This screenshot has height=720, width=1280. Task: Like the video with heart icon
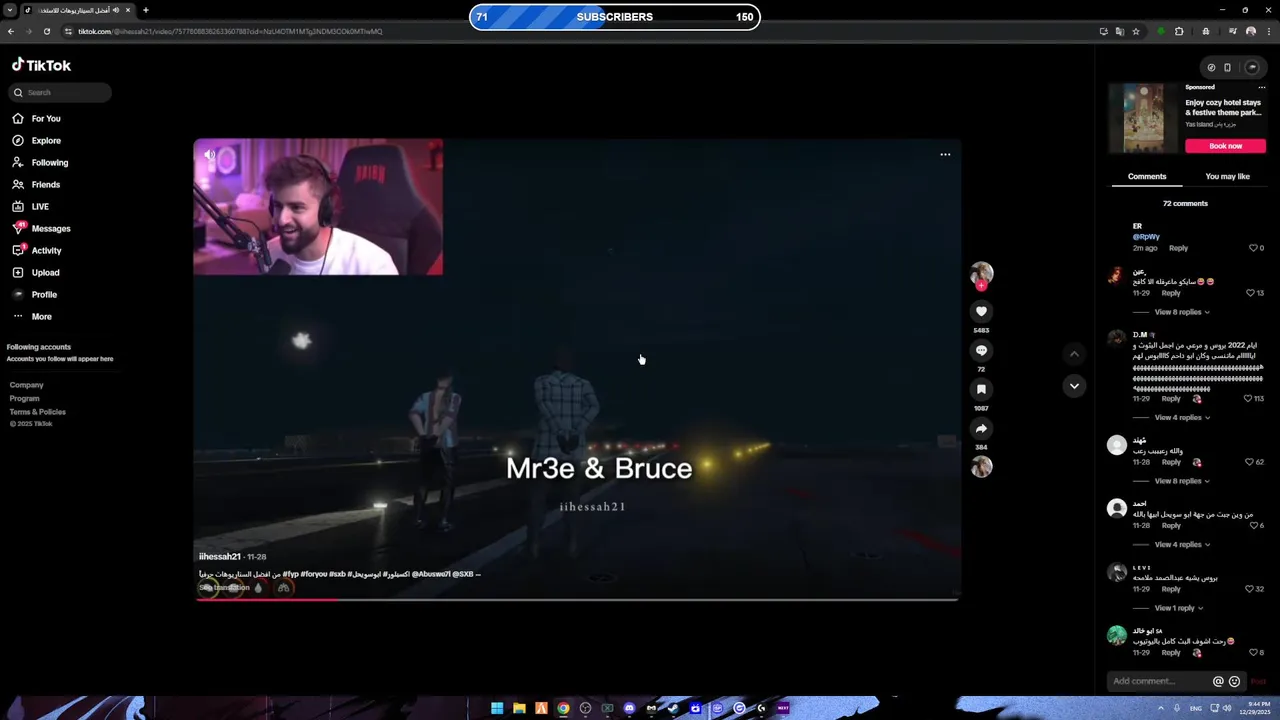click(981, 312)
